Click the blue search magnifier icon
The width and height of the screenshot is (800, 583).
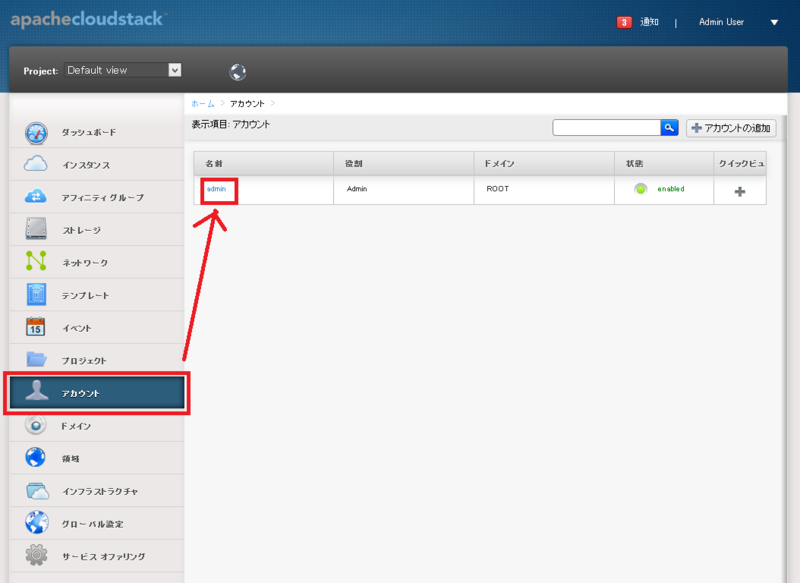669,127
